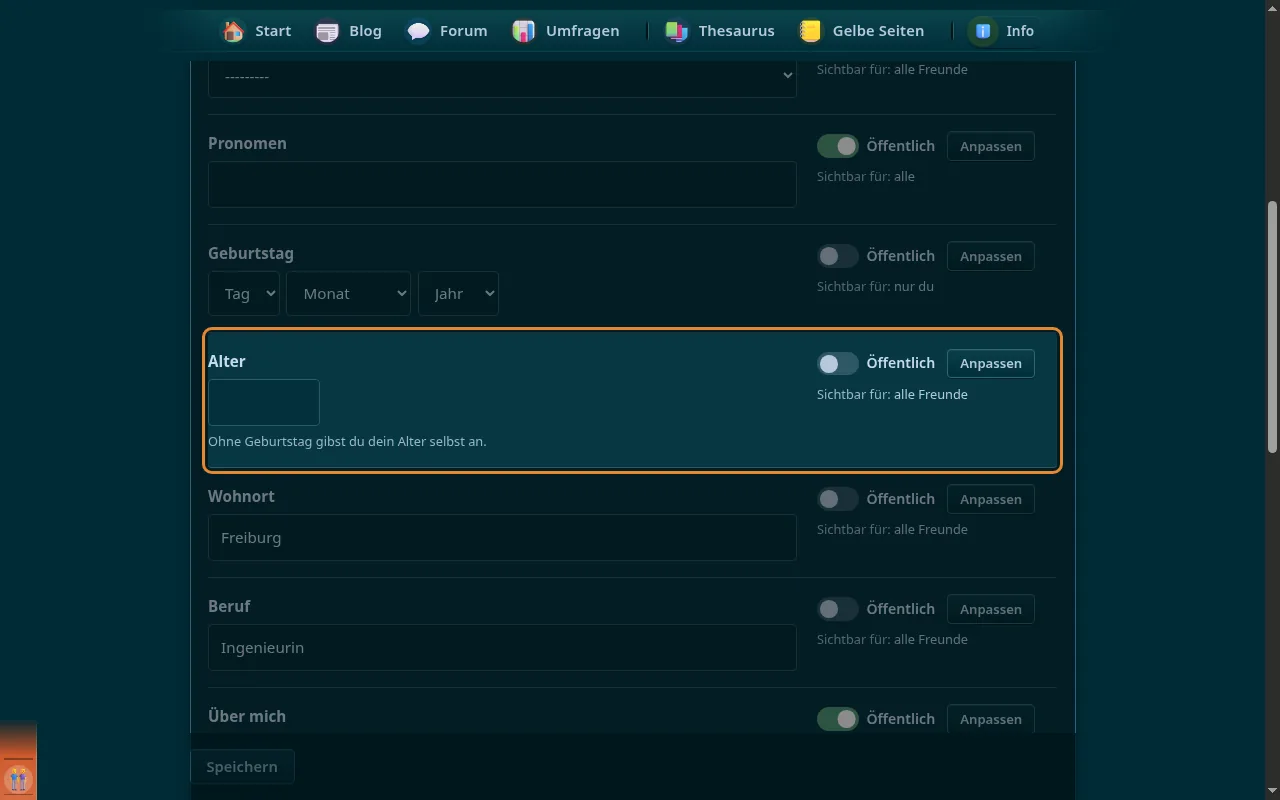Image resolution: width=1280 pixels, height=800 pixels.
Task: Click the Gelbe Seiten yellow book icon
Action: pos(810,31)
